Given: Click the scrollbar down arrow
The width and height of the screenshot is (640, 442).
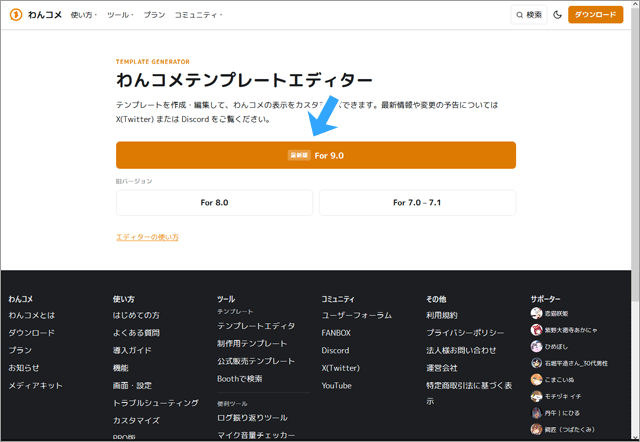Looking at the screenshot, I should 635,438.
